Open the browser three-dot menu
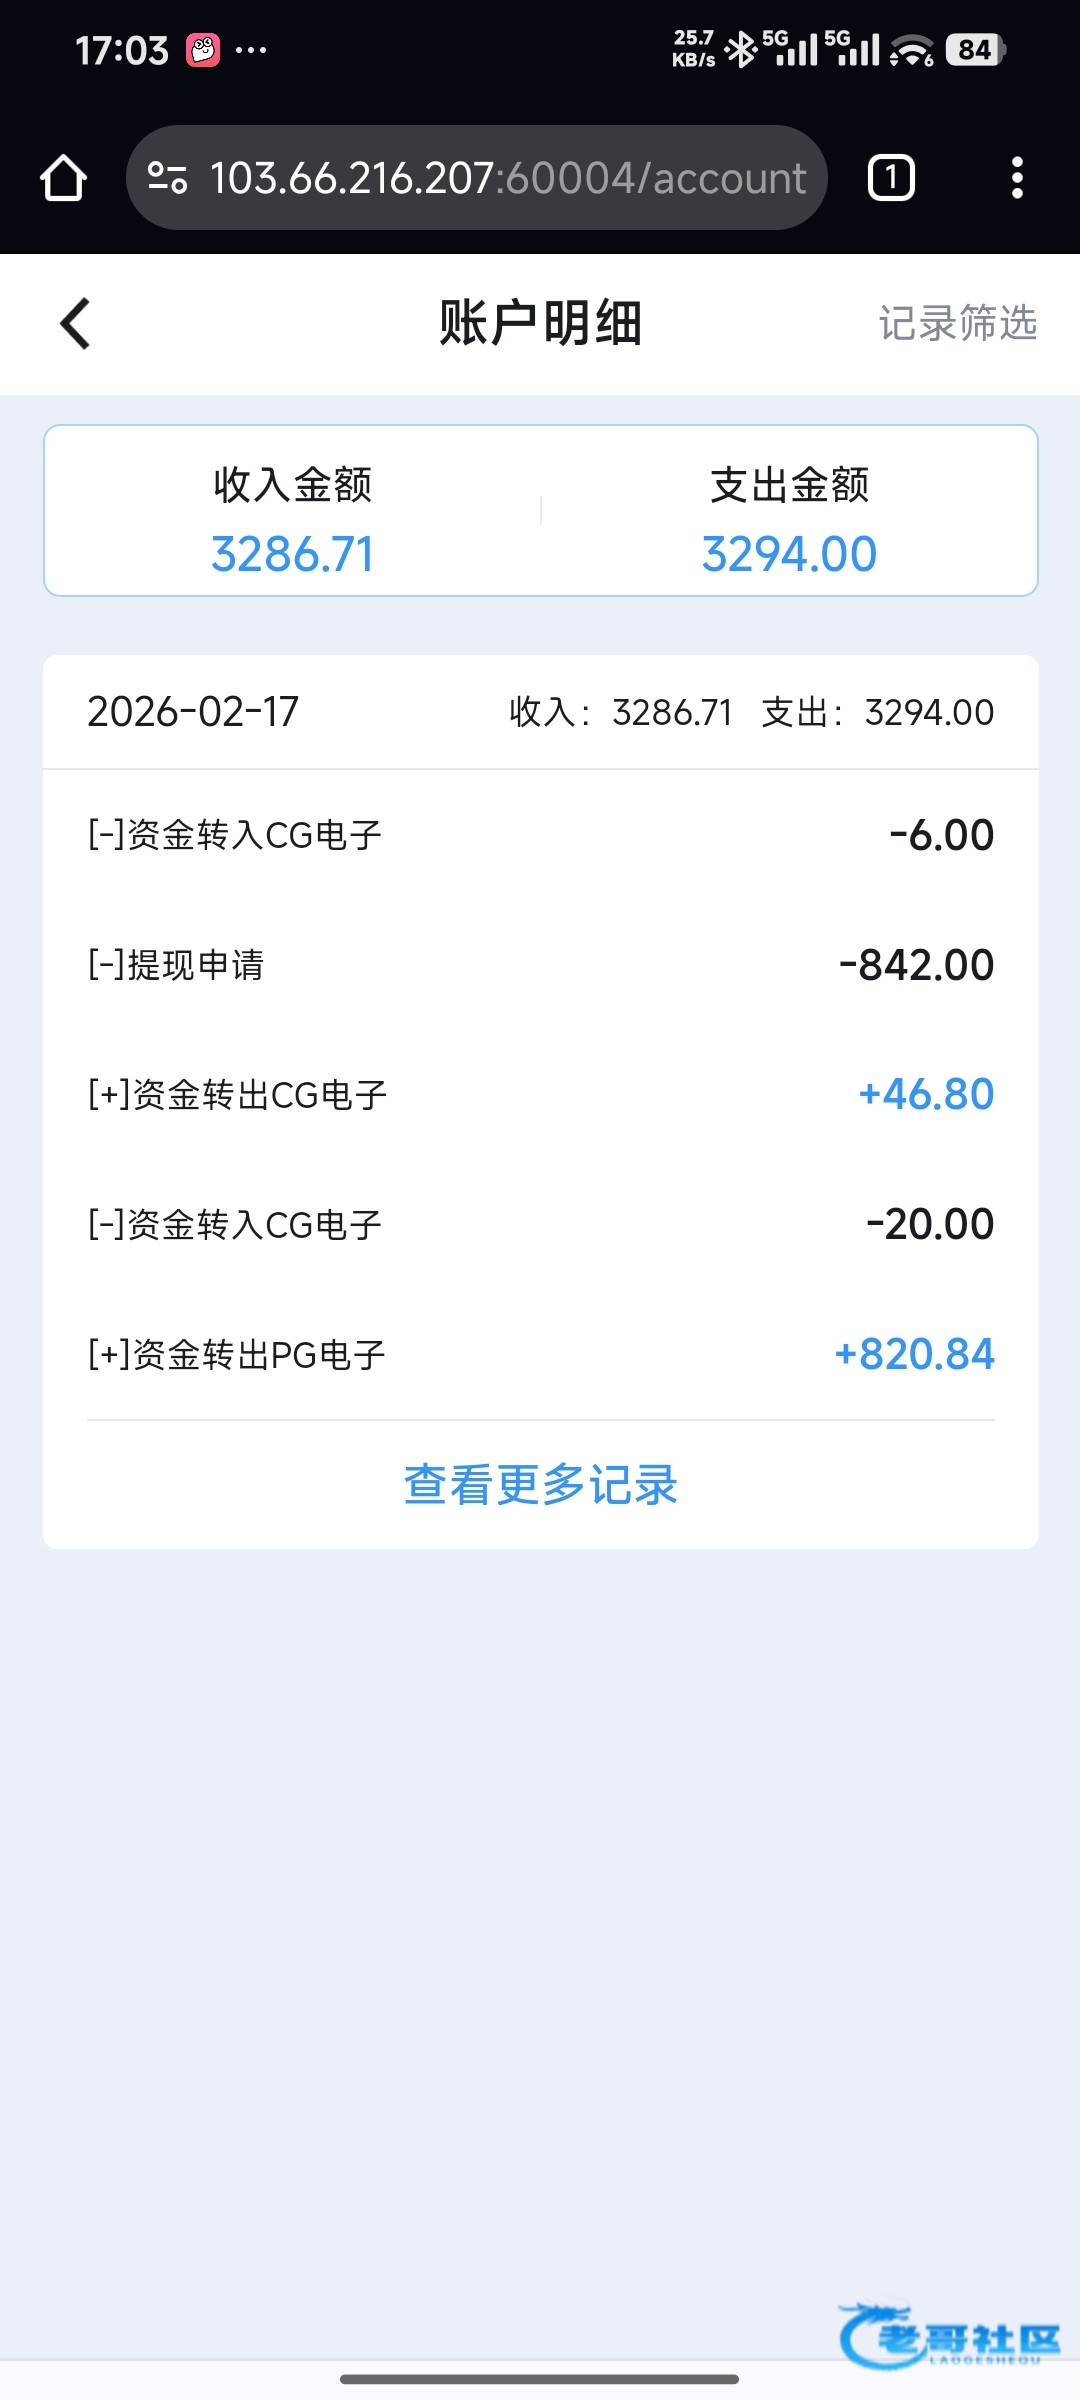The image size is (1080, 2400). pyautogui.click(x=1017, y=178)
